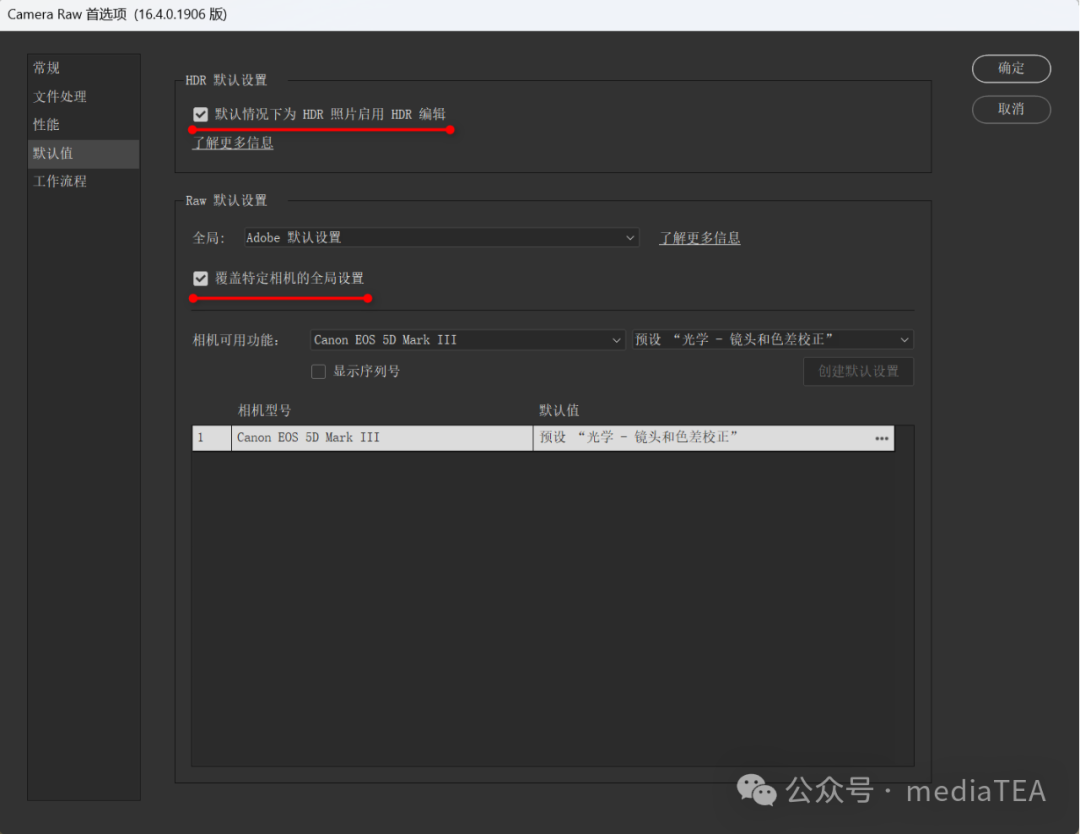This screenshot has height=834, width=1080.
Task: Click the 创建默认设置 button
Action: click(858, 372)
